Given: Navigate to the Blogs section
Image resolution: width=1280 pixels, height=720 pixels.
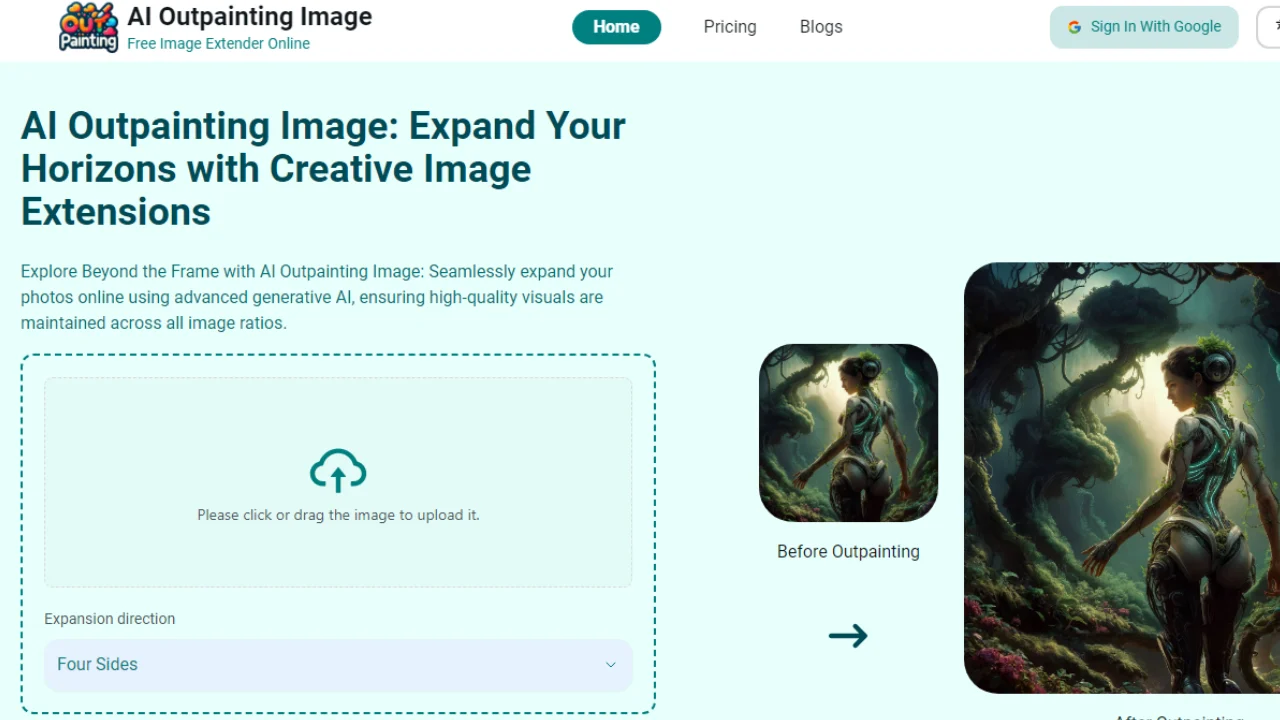Looking at the screenshot, I should coord(821,27).
